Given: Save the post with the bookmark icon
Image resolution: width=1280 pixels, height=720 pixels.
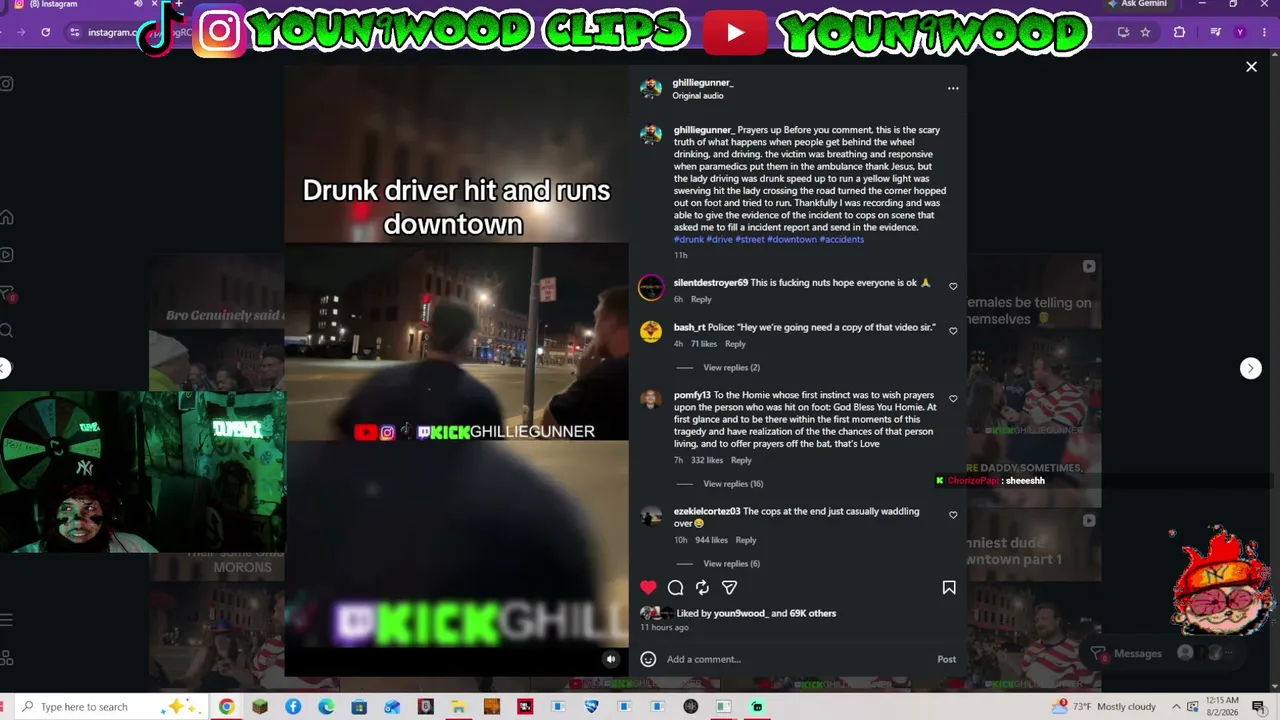Looking at the screenshot, I should pos(949,588).
